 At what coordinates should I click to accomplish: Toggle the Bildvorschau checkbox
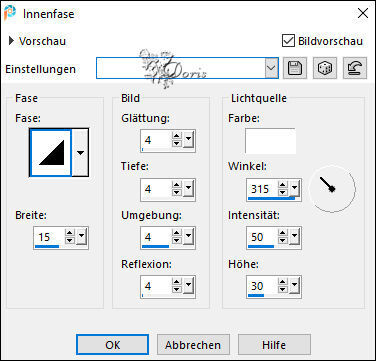click(288, 41)
